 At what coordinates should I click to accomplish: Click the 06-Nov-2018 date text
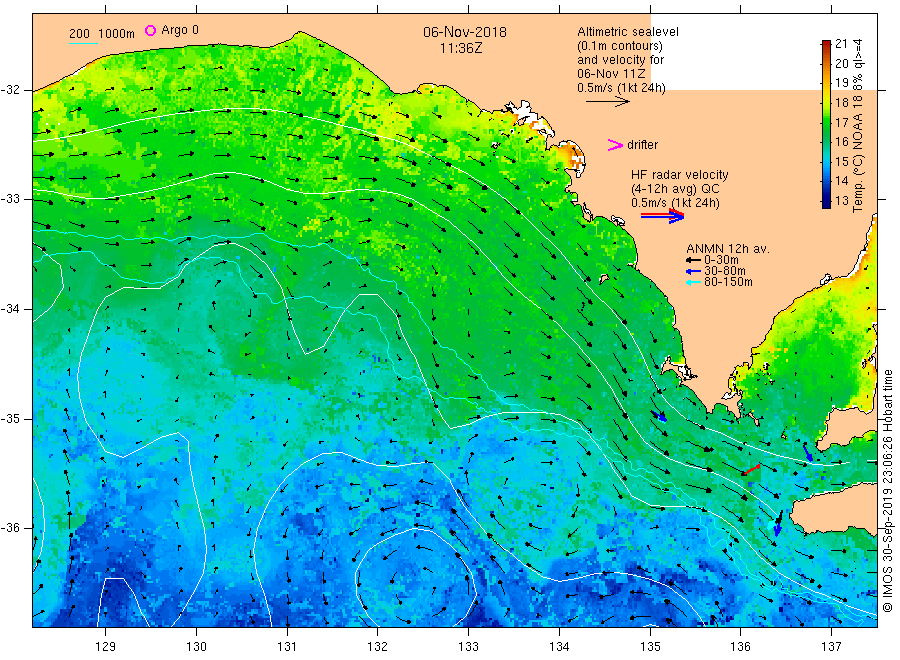click(465, 32)
